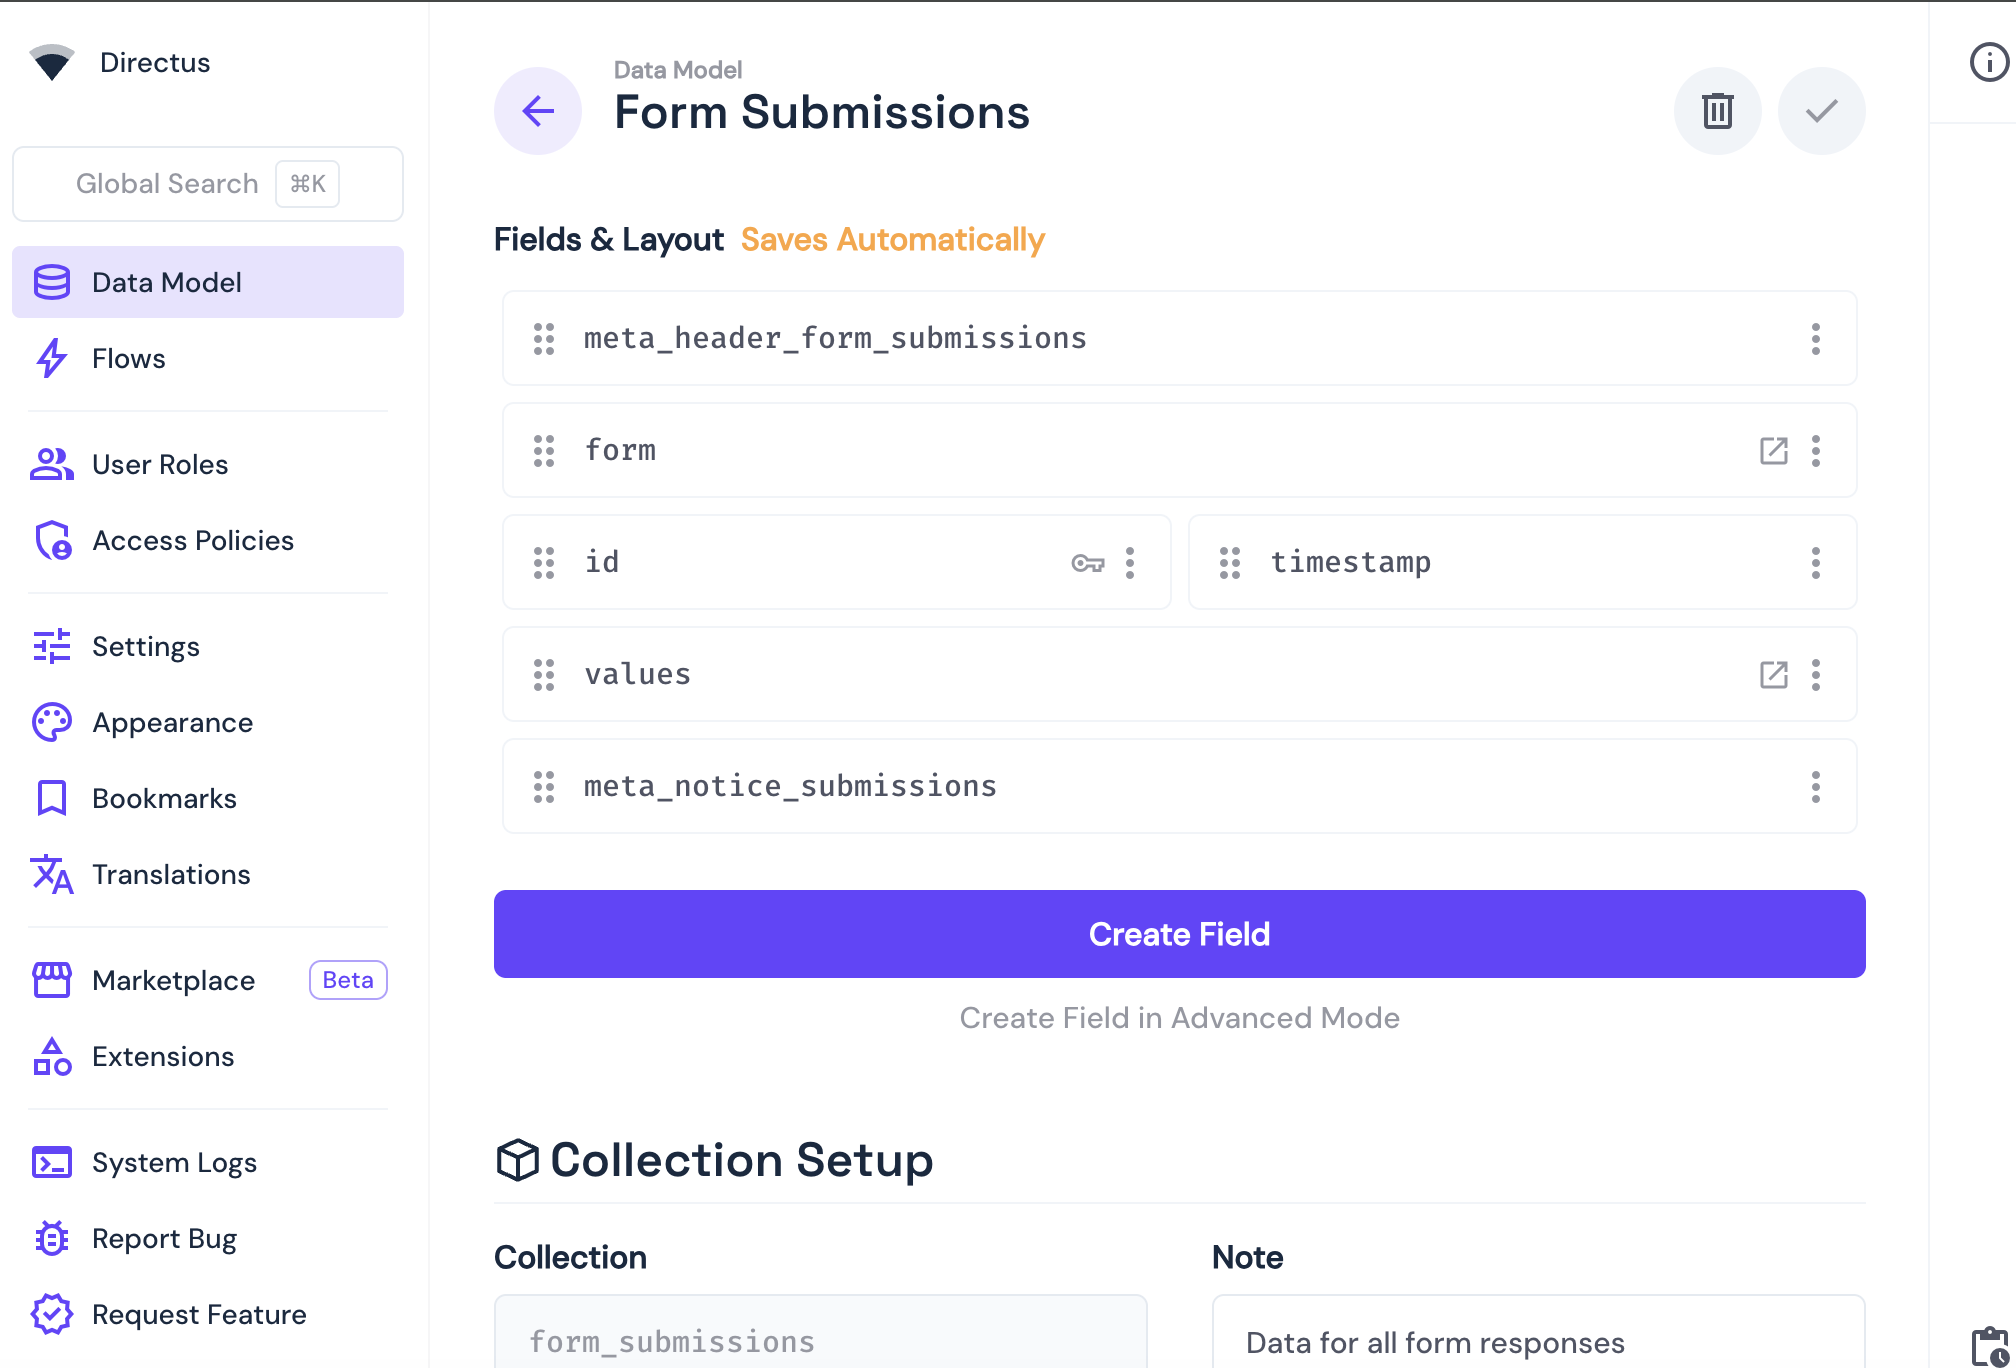Navigate back with the purple arrow button
2016x1368 pixels.
(x=537, y=111)
